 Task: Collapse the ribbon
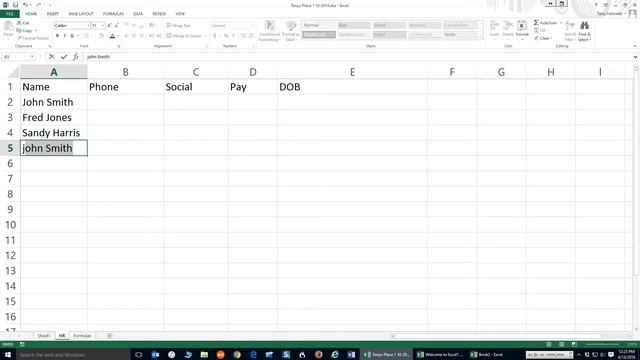click(x=635, y=46)
